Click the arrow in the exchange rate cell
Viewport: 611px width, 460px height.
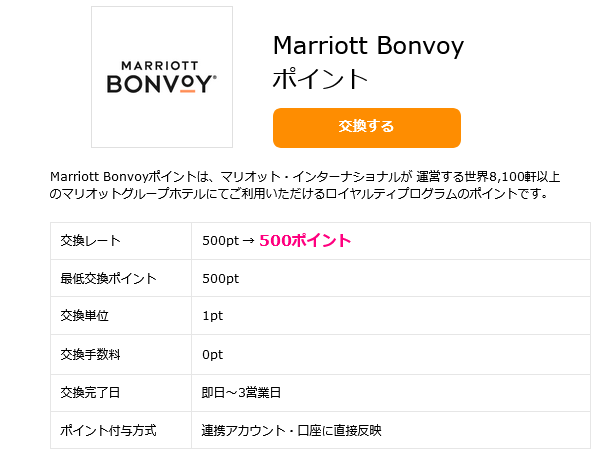click(x=249, y=241)
